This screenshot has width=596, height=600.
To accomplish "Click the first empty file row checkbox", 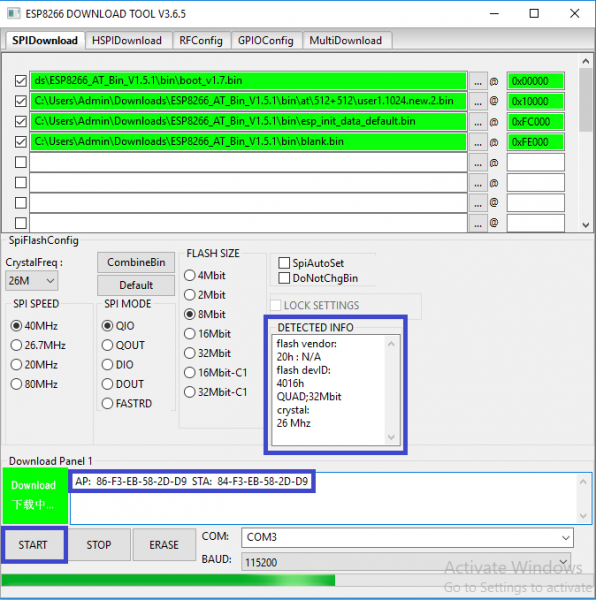I will 21,162.
